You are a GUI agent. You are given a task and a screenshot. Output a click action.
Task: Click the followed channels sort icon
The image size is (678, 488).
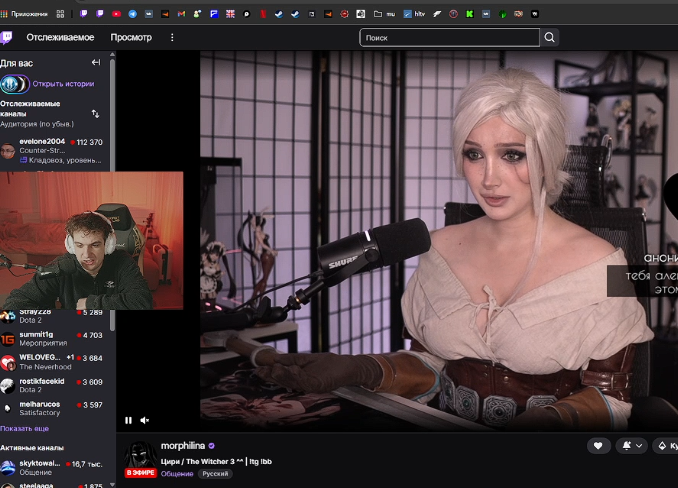(x=96, y=114)
